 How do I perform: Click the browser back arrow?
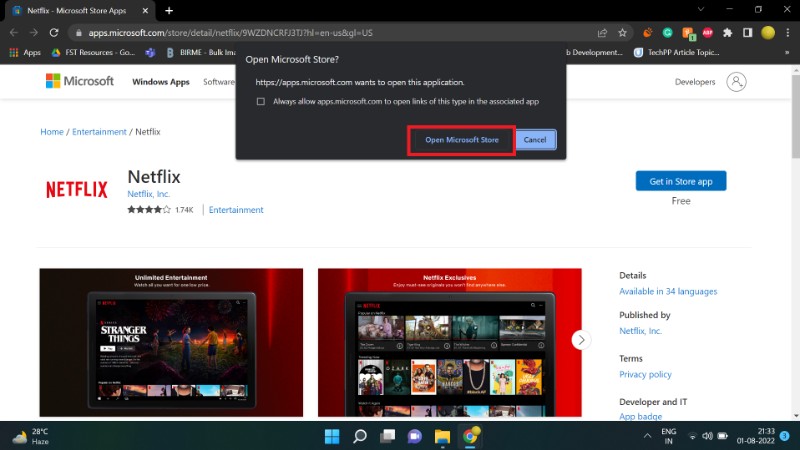click(14, 33)
